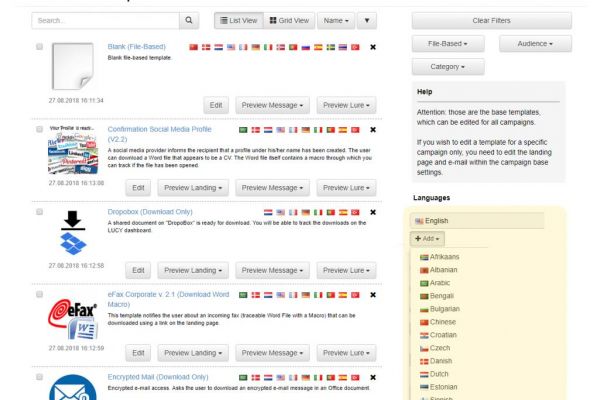Click Dutch flag in Dropobox row
The height and width of the screenshot is (400, 600).
[268, 212]
